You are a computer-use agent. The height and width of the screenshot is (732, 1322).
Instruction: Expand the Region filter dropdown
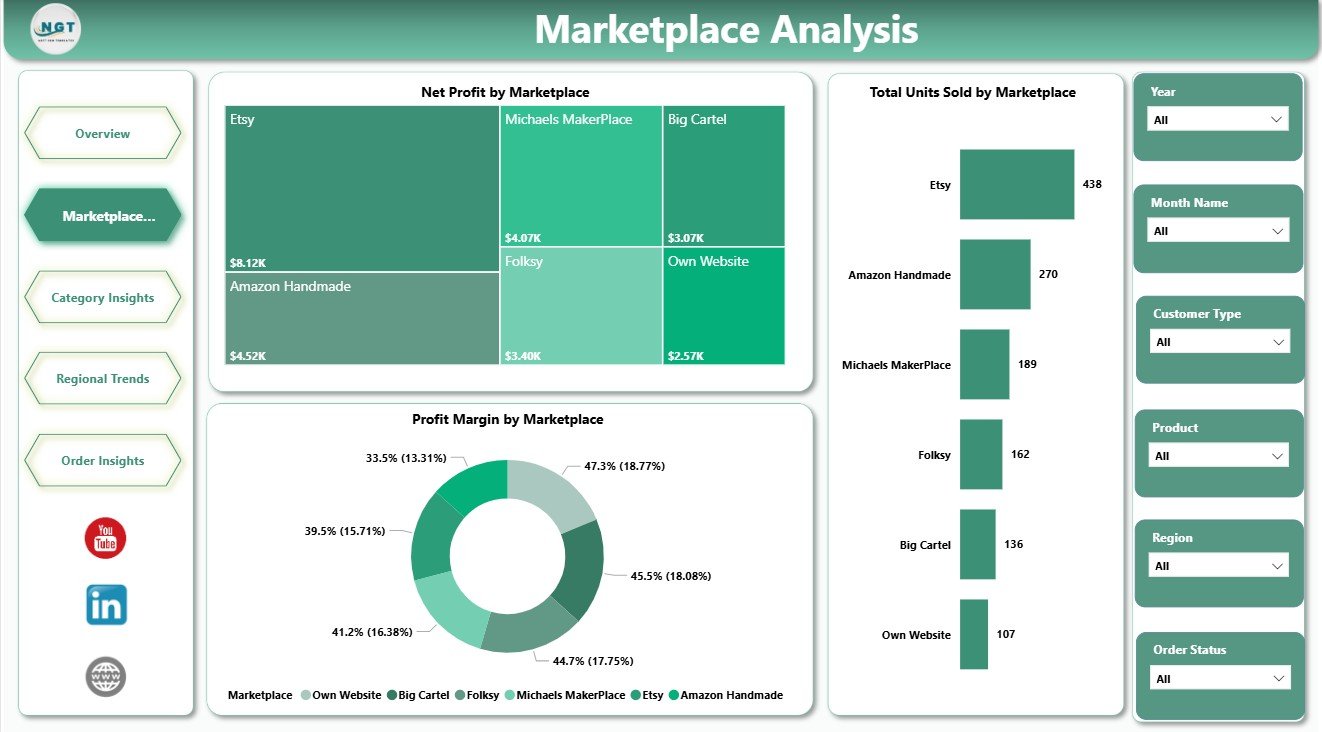tap(1217, 566)
